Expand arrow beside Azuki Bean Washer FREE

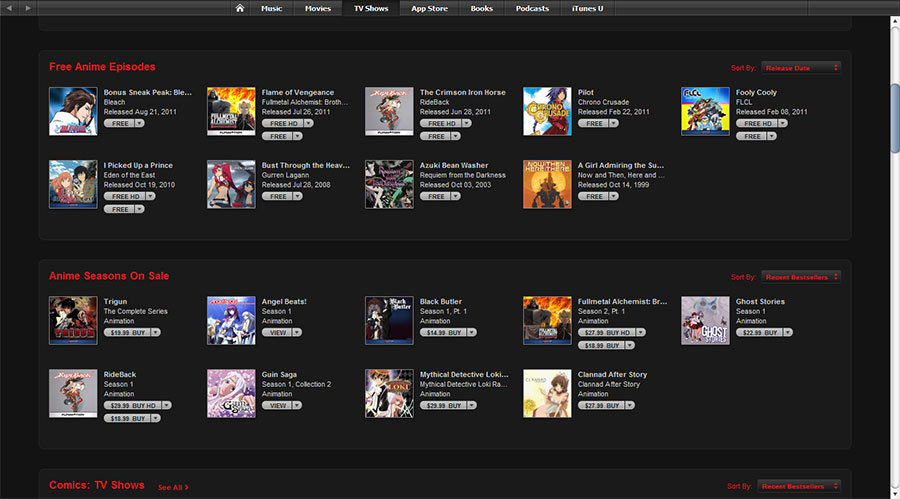point(456,196)
